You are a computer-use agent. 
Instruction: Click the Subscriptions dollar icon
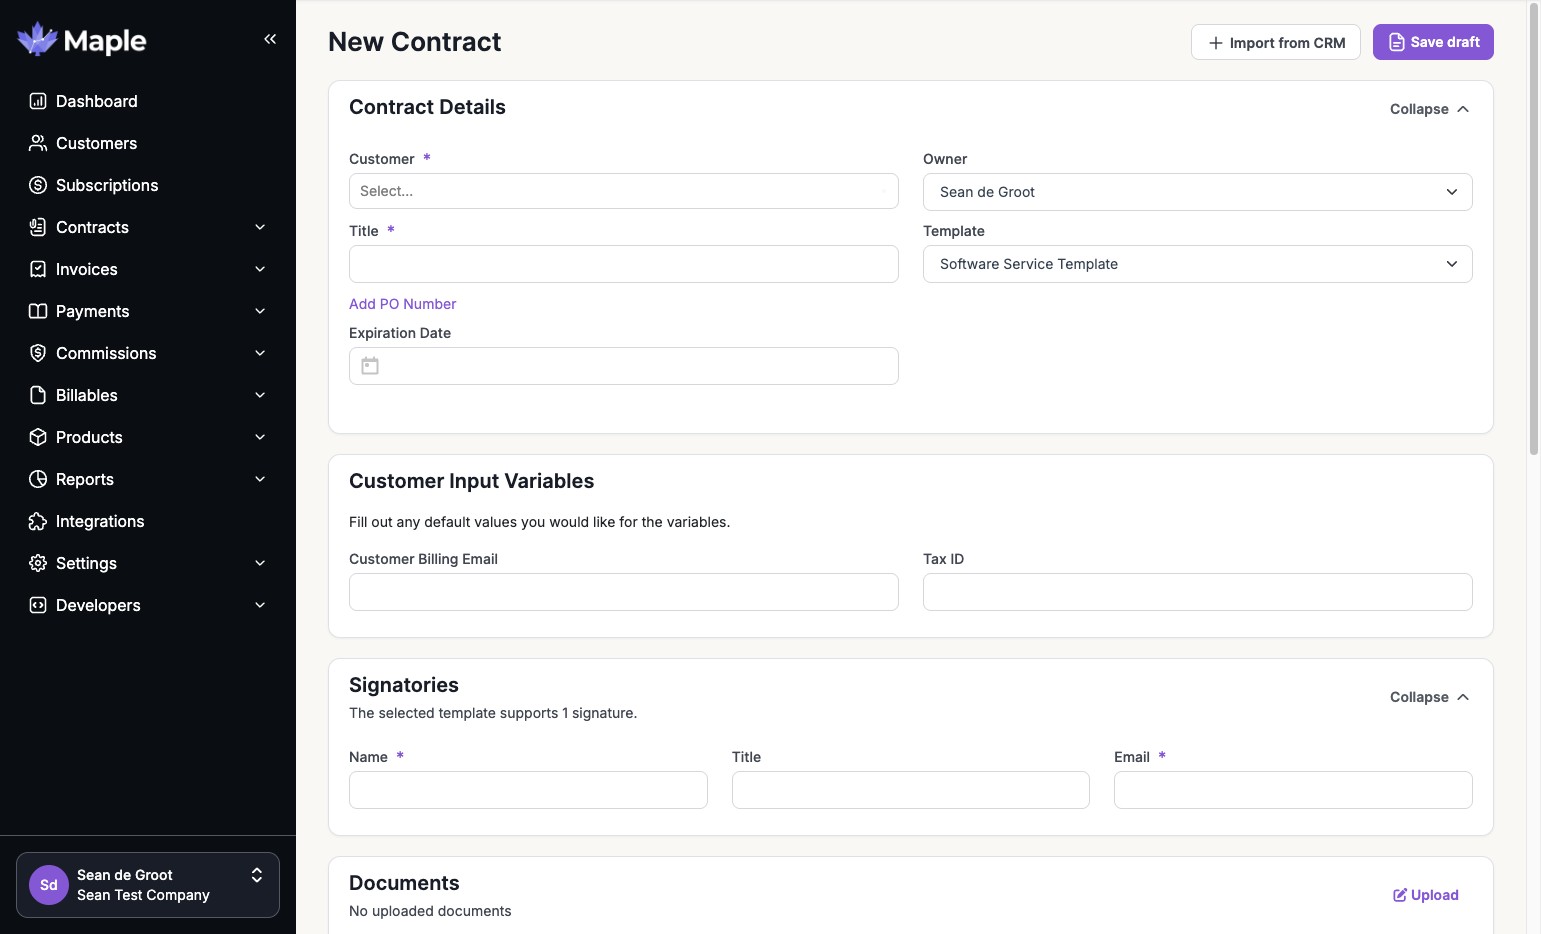coord(38,185)
